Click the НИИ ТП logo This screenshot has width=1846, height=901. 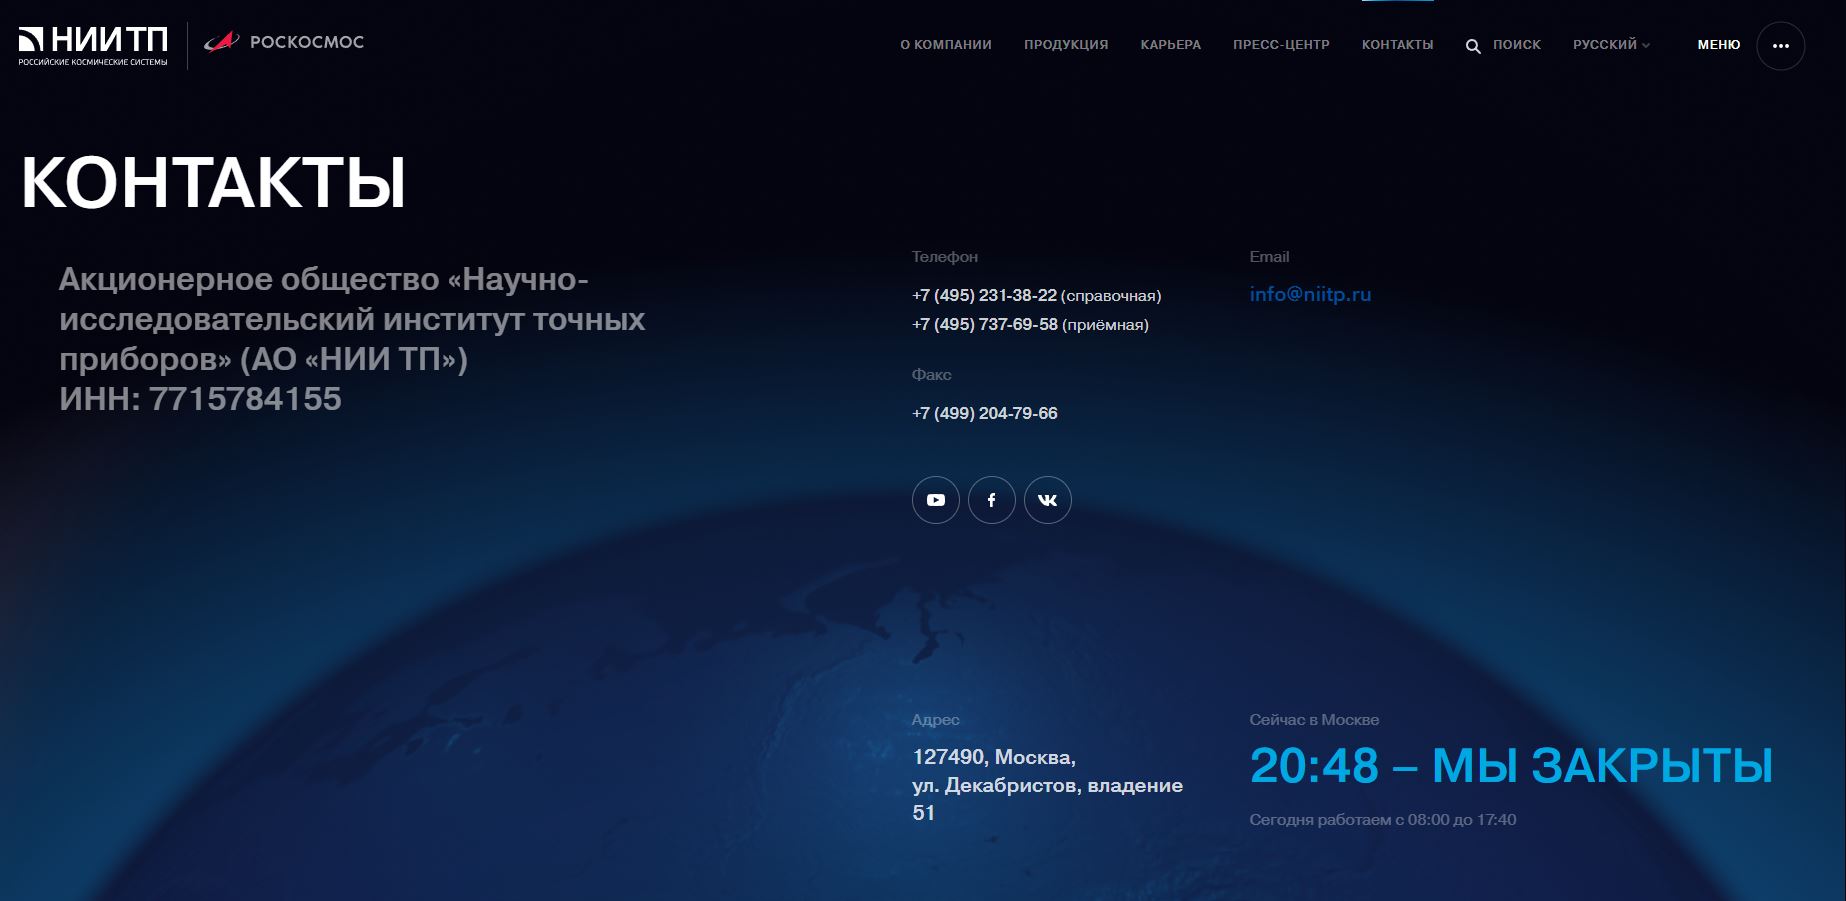(93, 46)
